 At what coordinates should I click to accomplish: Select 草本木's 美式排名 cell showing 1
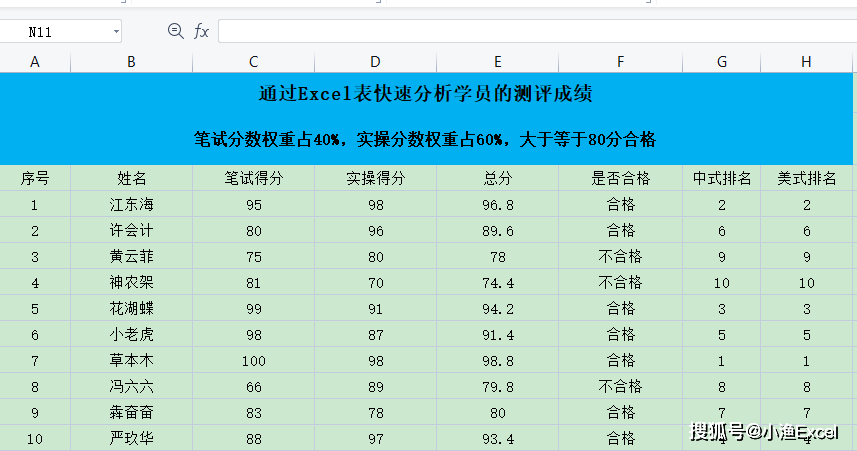pyautogui.click(x=806, y=361)
